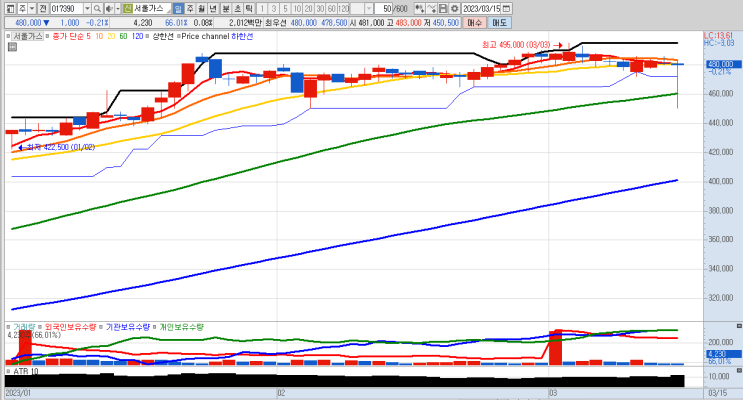The image size is (743, 400).
Task: Open the calendar date picker icon
Action: click(506, 9)
